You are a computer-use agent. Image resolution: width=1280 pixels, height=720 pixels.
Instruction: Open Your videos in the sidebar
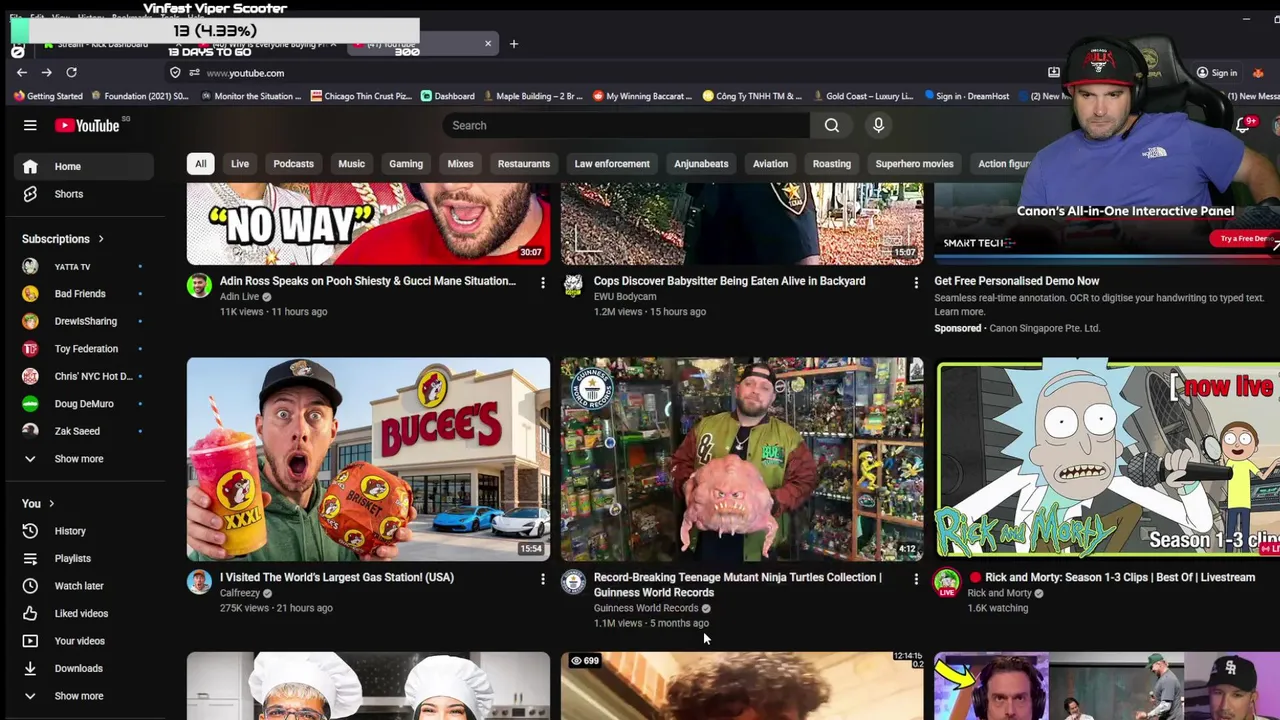click(x=84, y=641)
